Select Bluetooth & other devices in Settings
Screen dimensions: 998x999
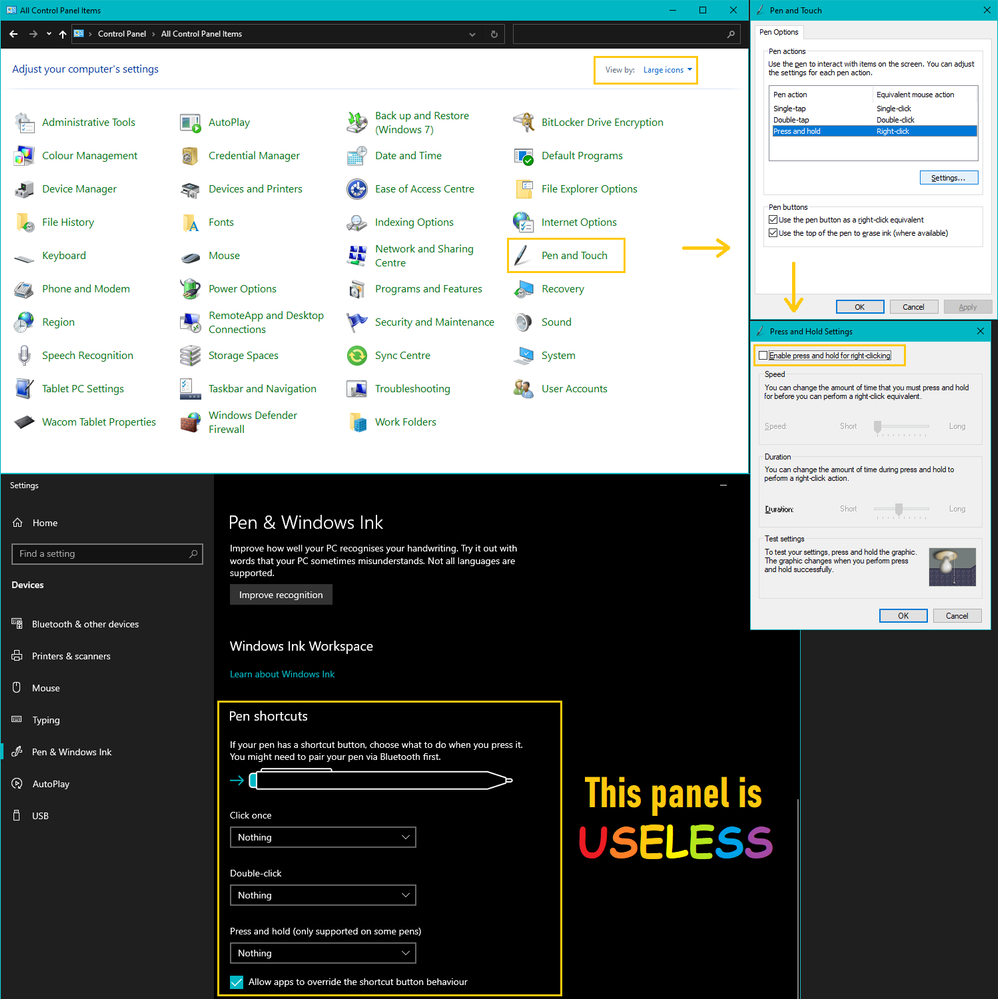click(x=85, y=624)
